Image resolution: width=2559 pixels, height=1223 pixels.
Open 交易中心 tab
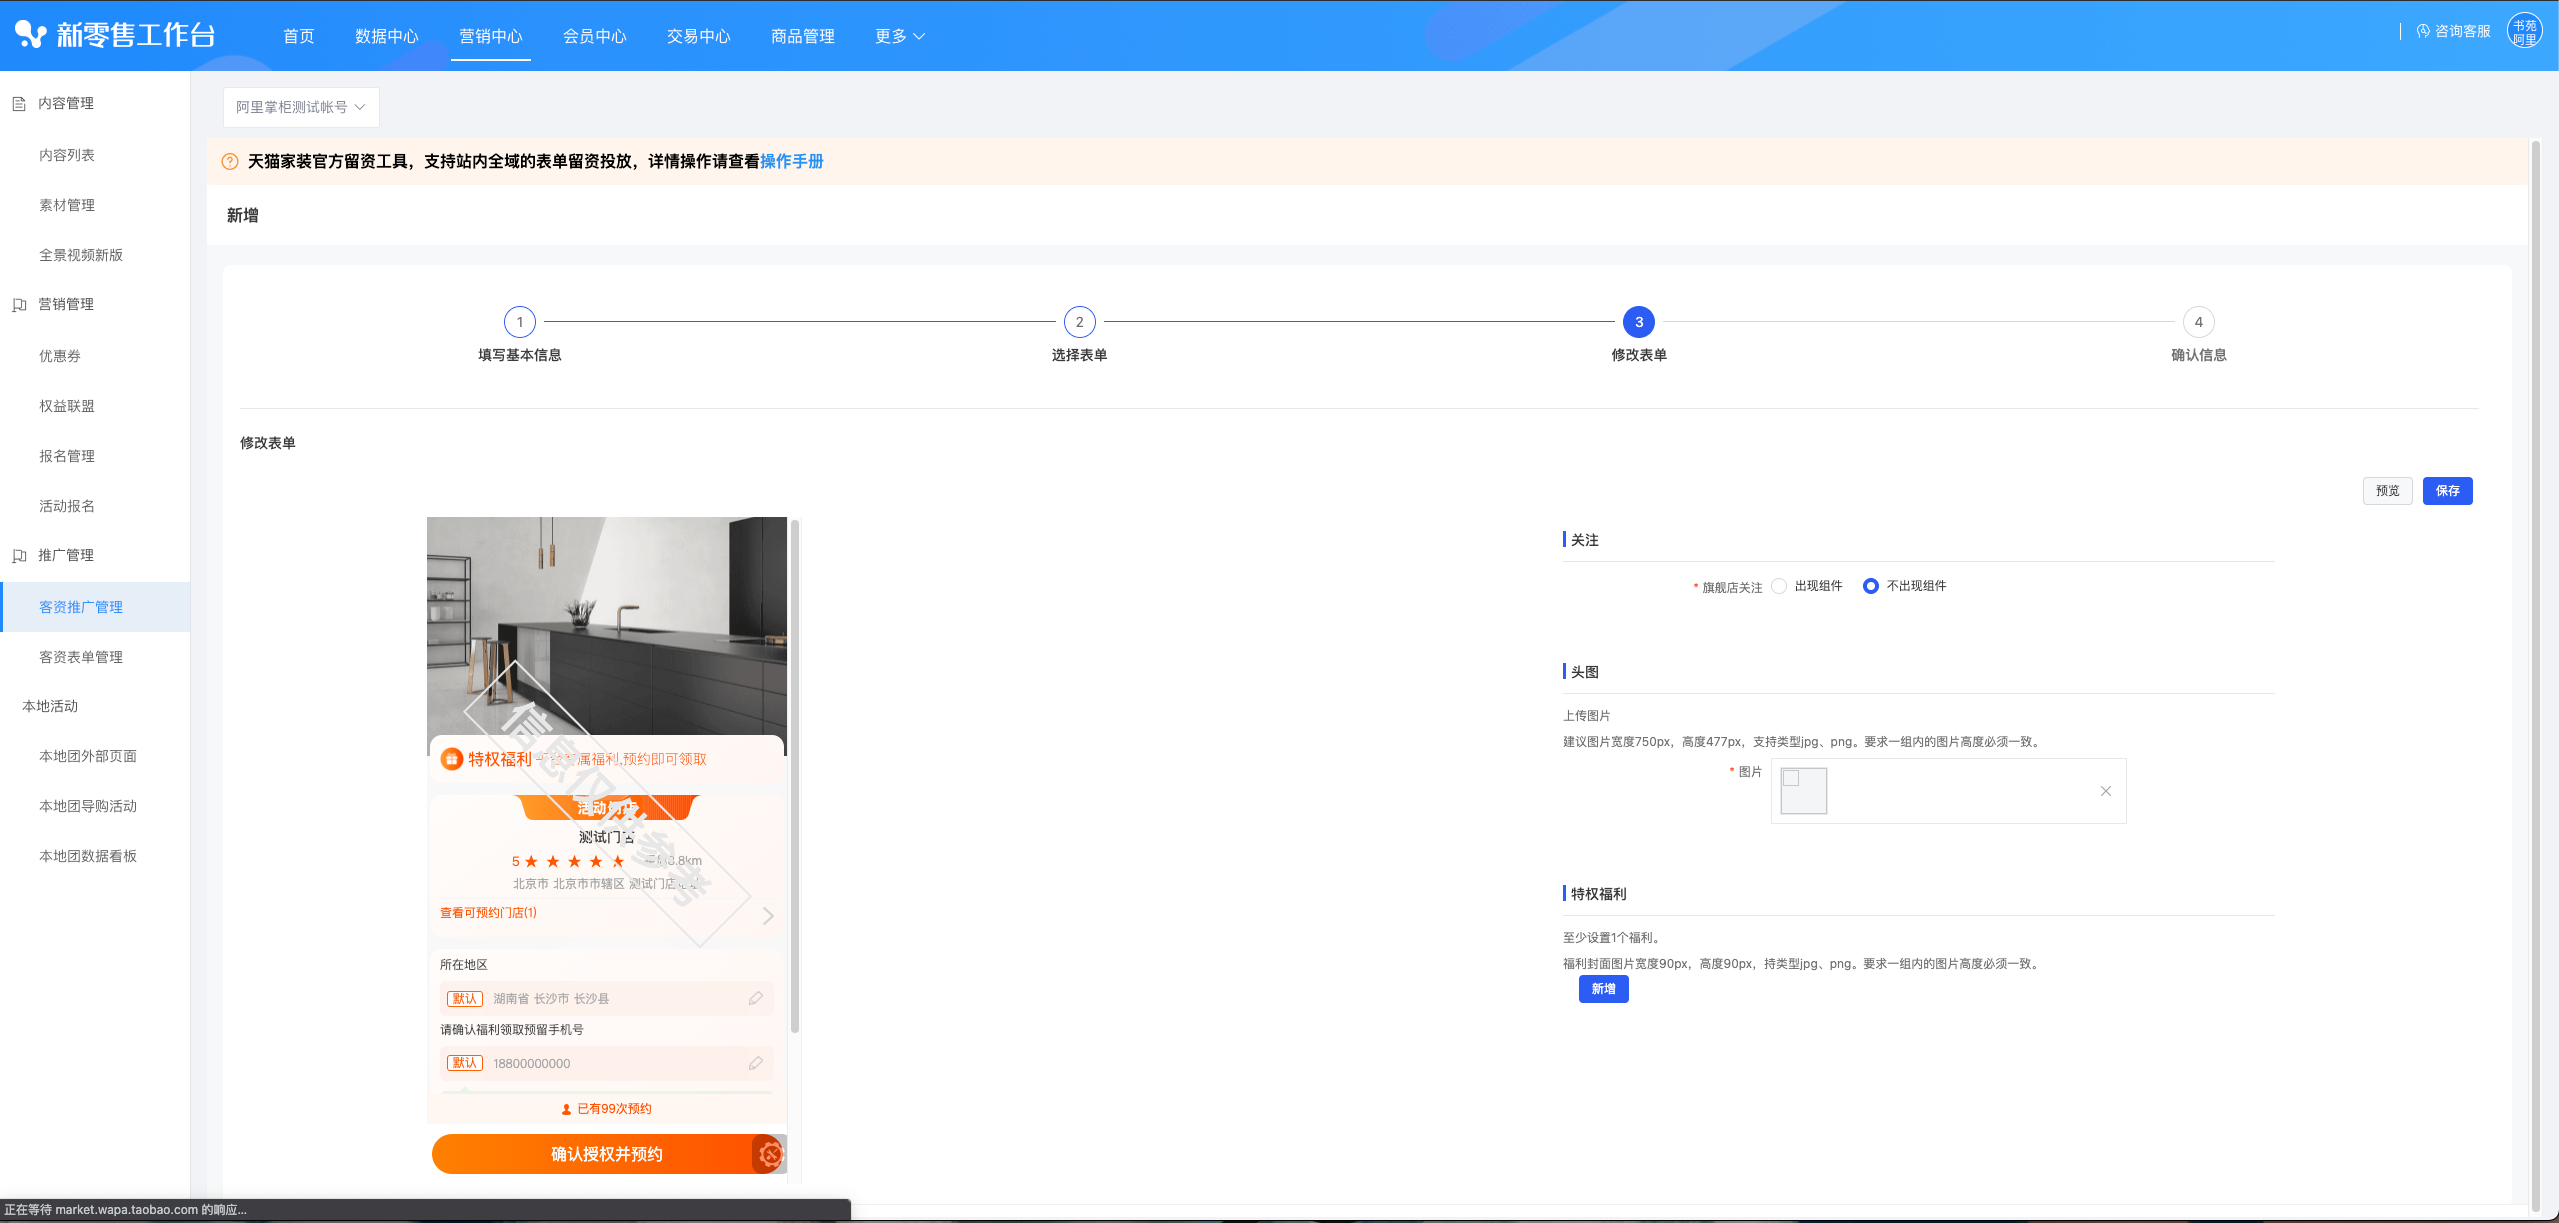[699, 36]
